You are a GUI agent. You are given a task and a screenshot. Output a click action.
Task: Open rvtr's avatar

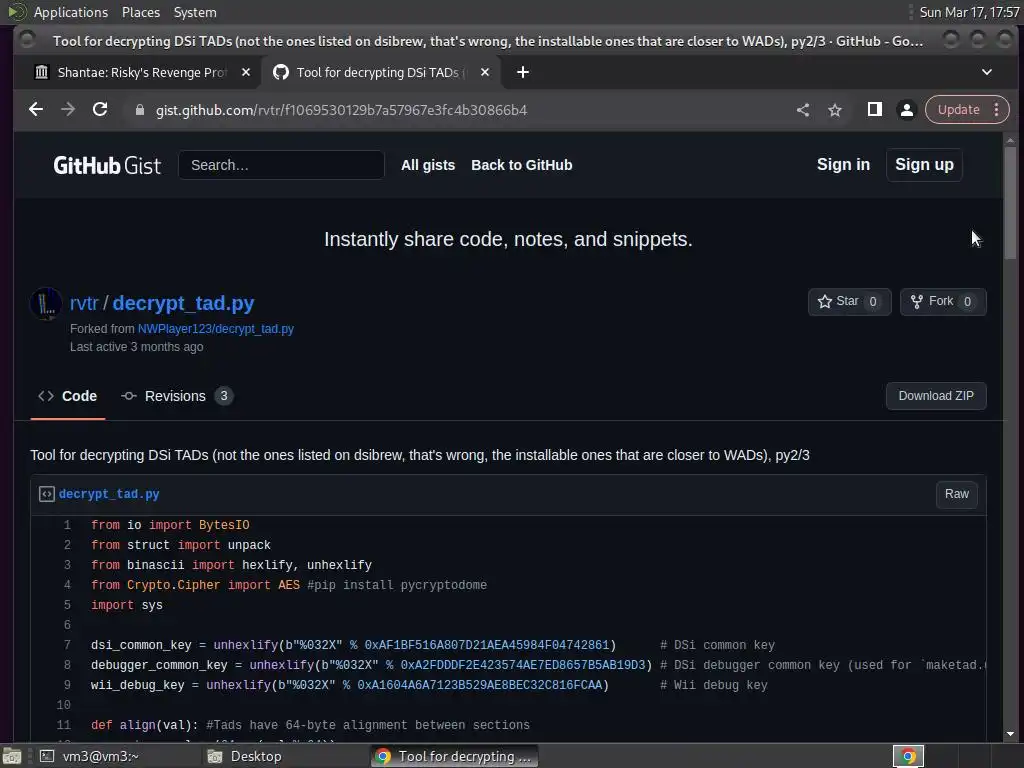click(x=46, y=304)
